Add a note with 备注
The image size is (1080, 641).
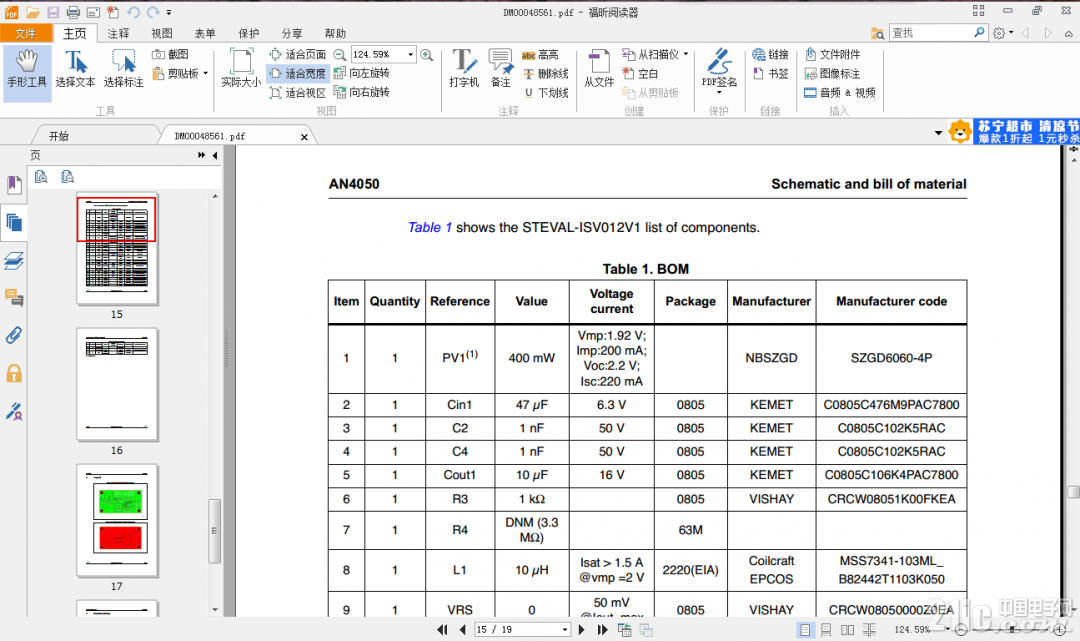(501, 69)
